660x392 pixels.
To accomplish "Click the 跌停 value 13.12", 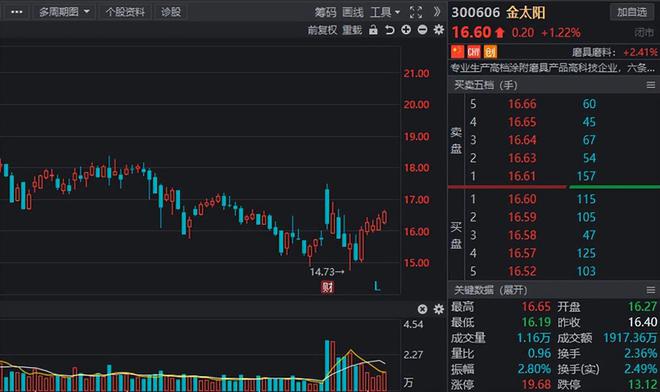I will 642,384.
